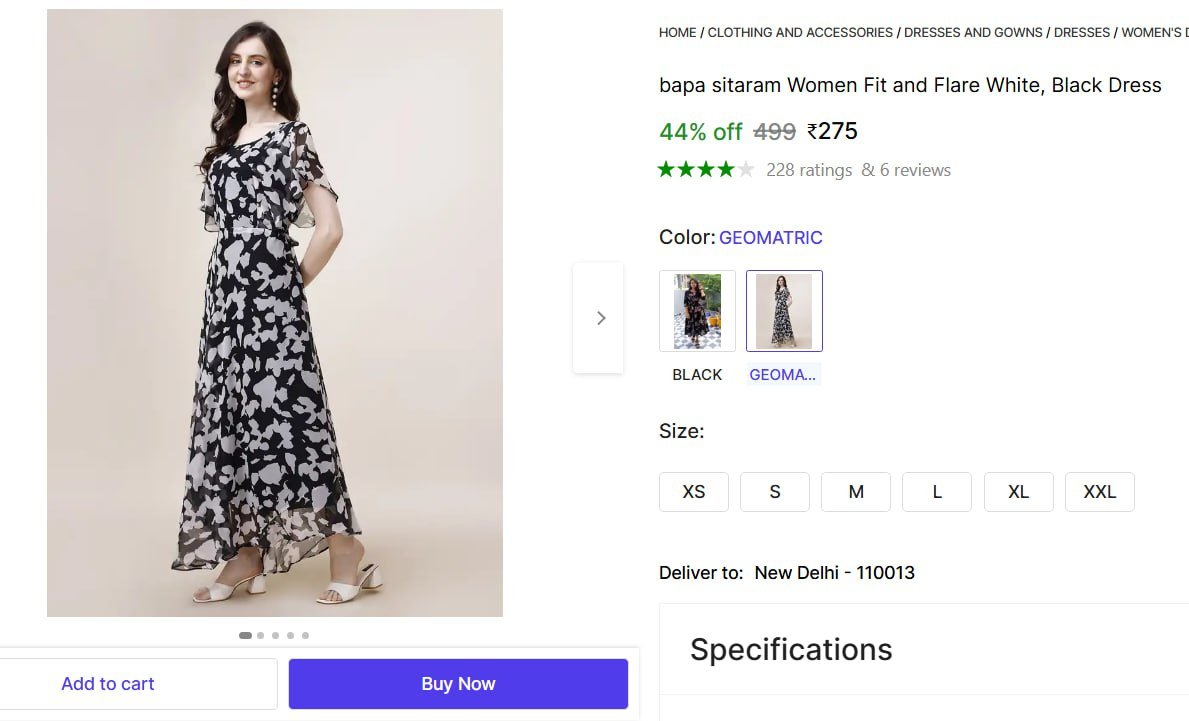Screen dimensions: 1189x721
Task: Select the BLACK color variant thumbnail
Action: tap(697, 311)
